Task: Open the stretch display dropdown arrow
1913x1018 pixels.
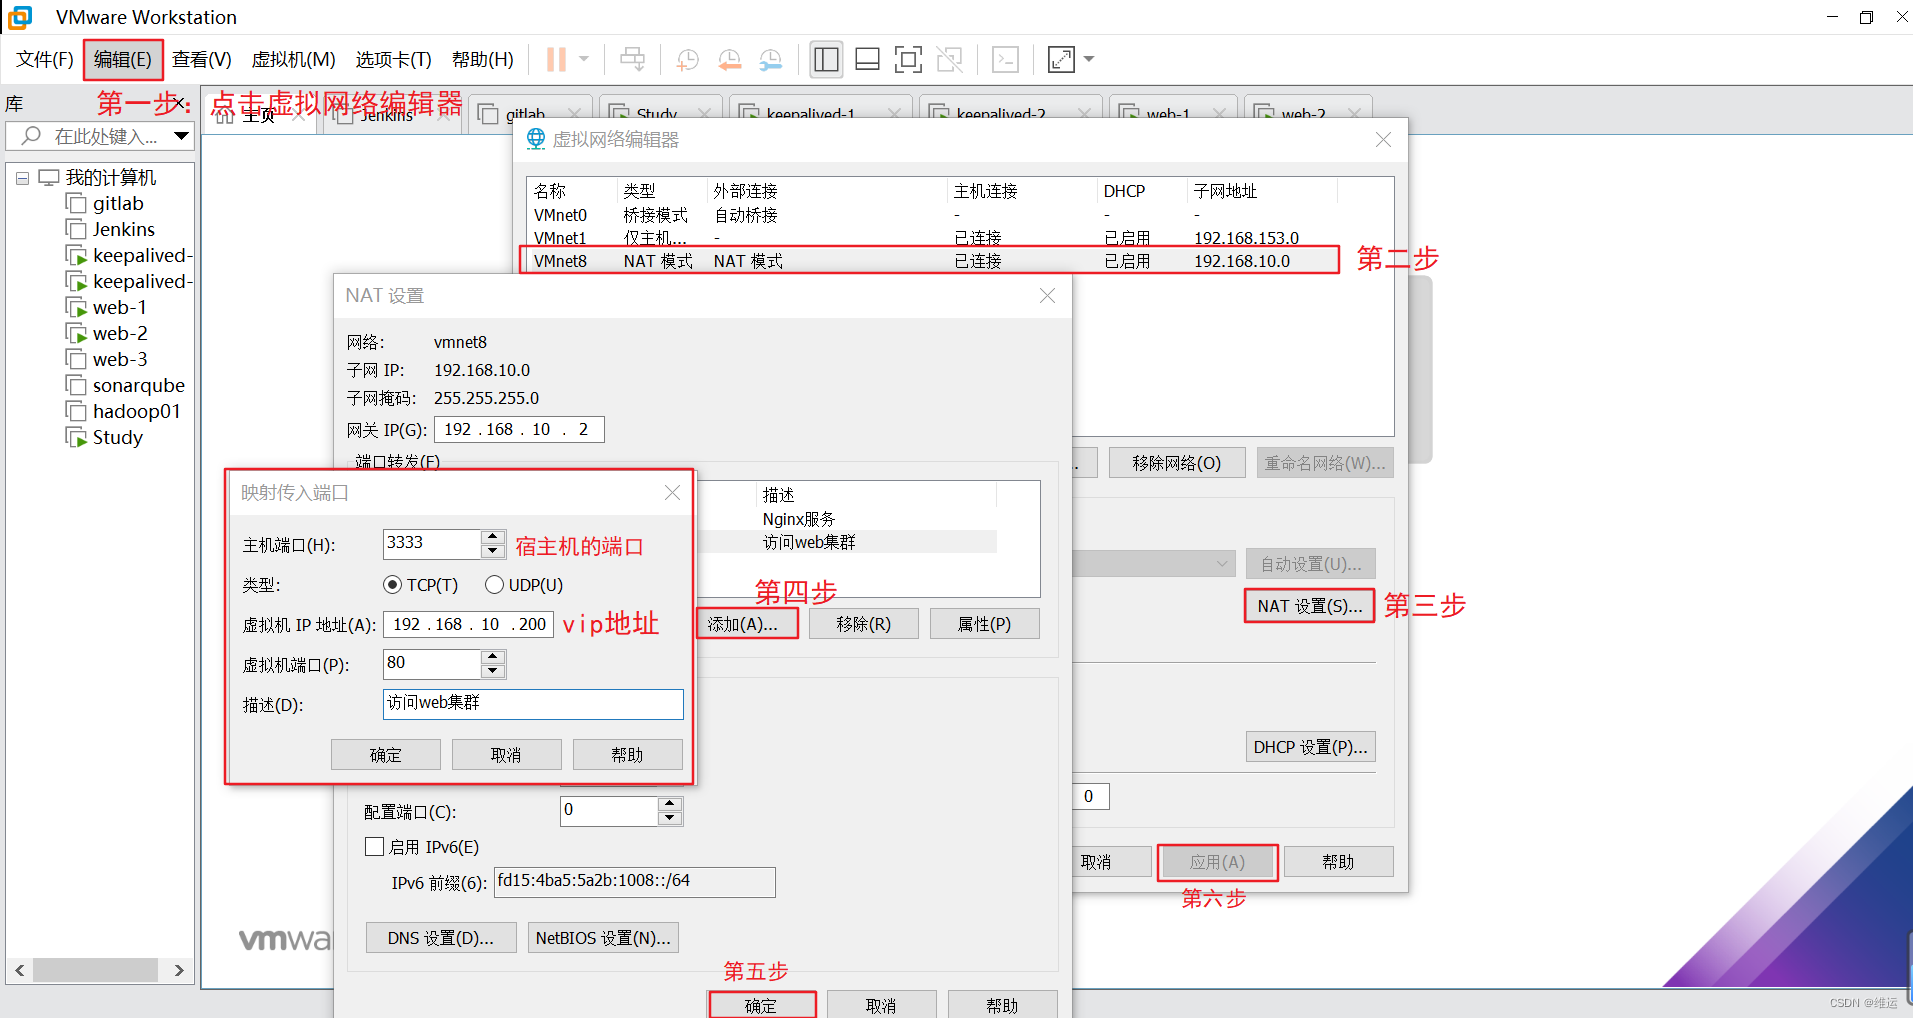Action: 1089,60
